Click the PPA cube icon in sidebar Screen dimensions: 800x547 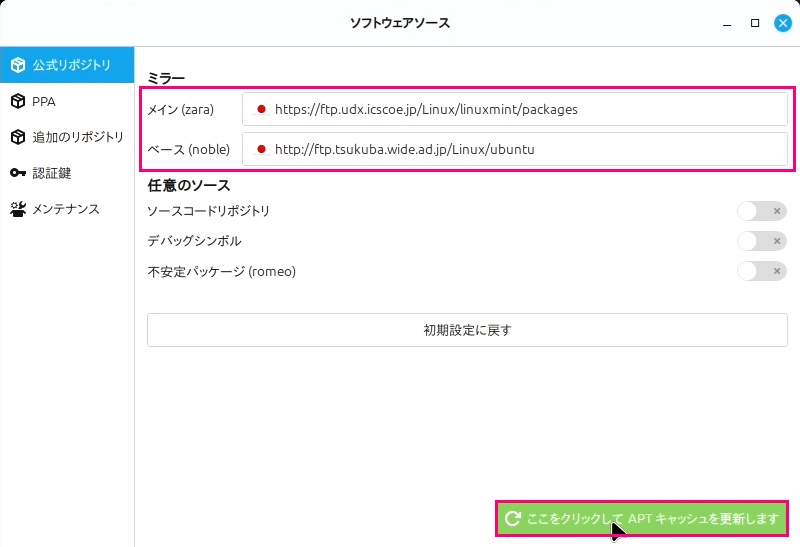pos(18,101)
